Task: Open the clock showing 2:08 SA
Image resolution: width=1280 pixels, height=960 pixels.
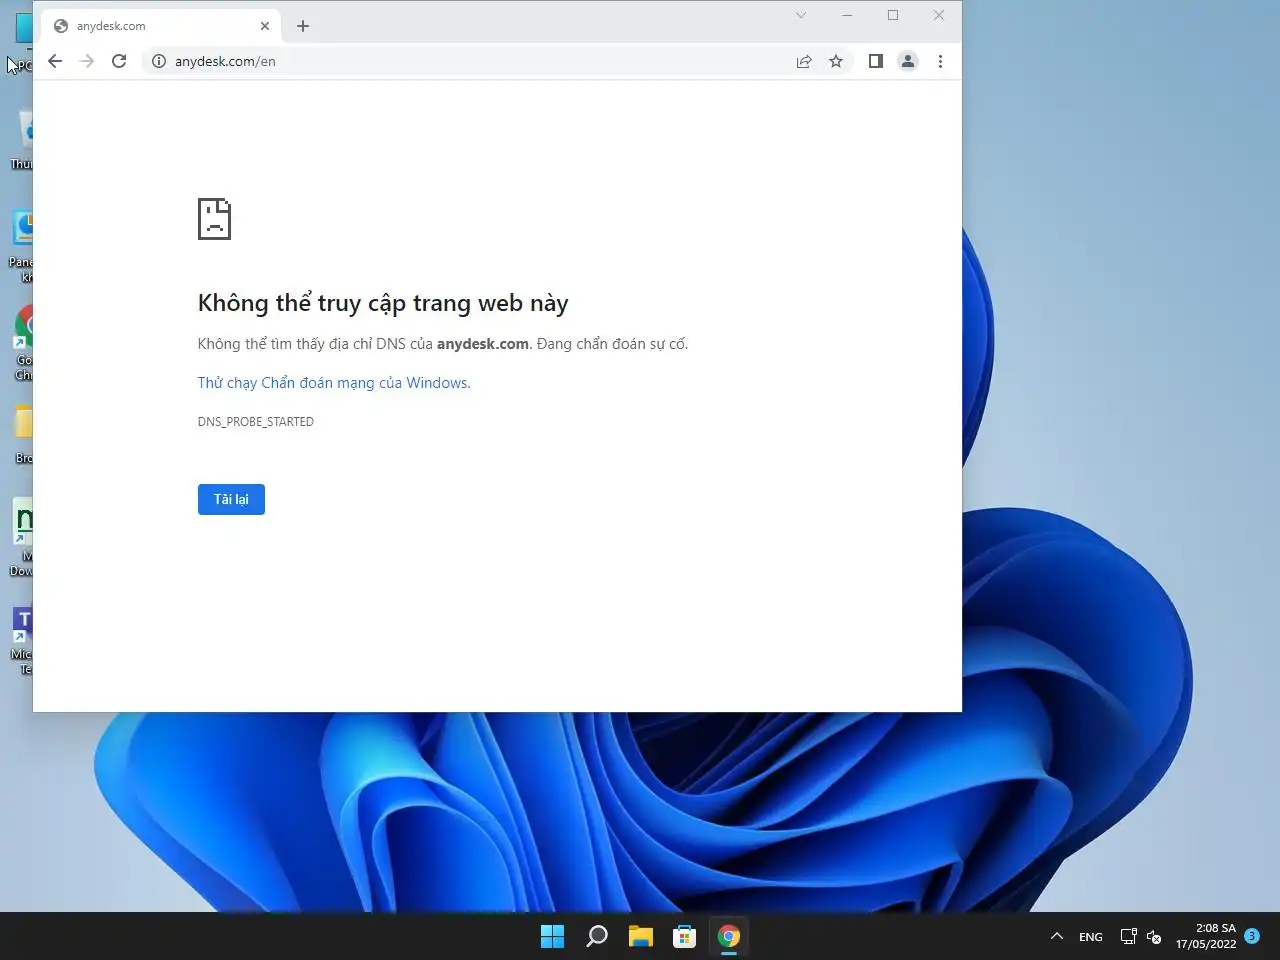Action: click(x=1206, y=936)
